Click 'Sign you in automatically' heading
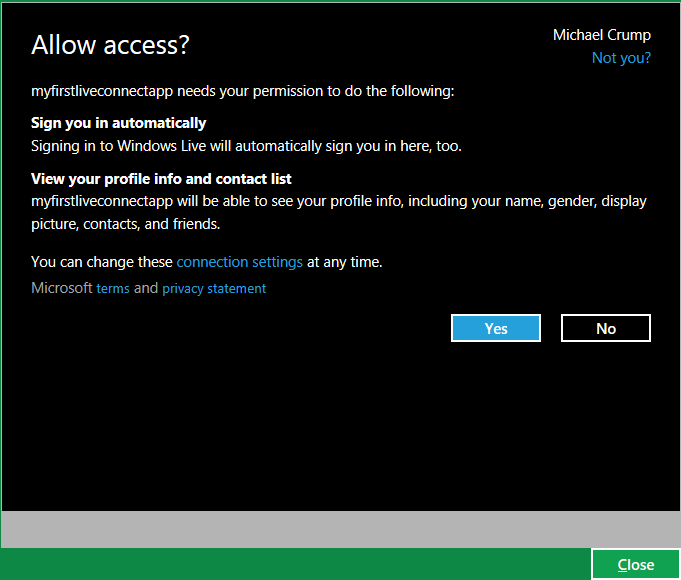681x580 pixels. 119,123
